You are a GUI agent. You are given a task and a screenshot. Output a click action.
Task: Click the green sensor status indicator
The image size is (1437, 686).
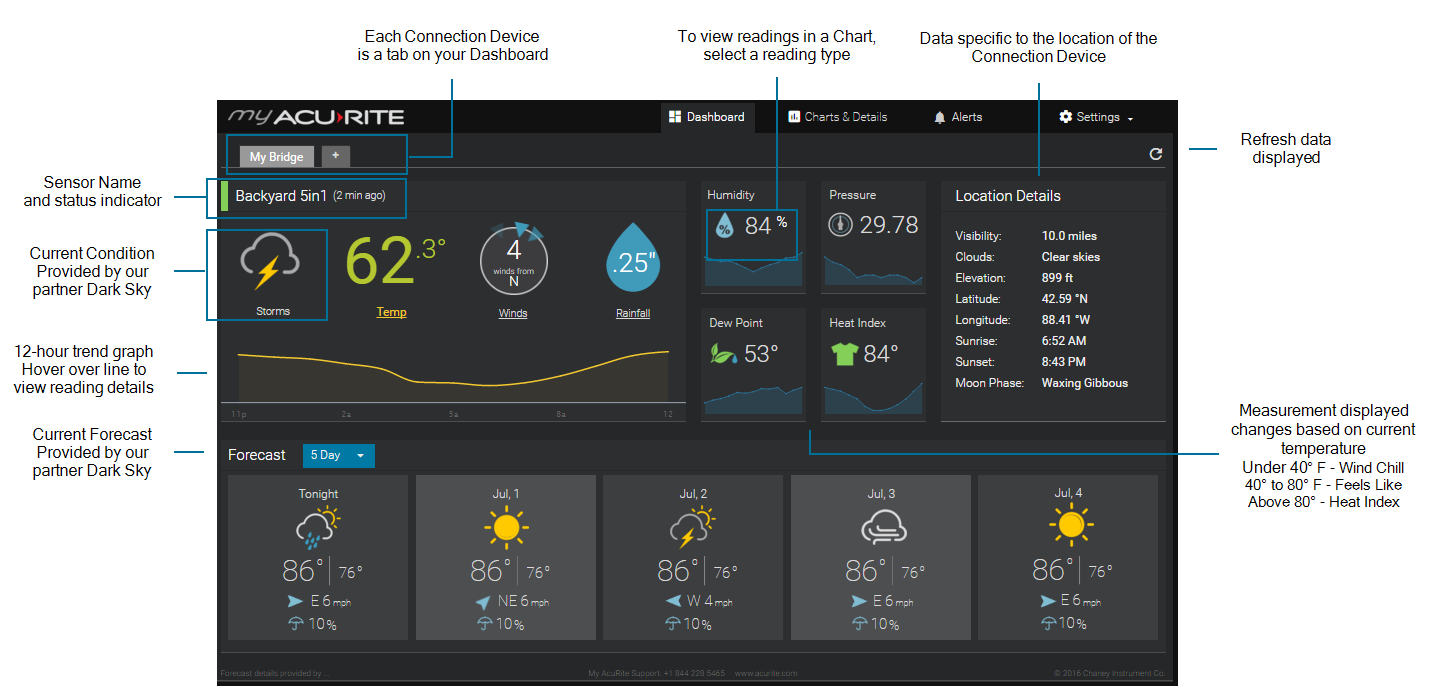click(225, 197)
